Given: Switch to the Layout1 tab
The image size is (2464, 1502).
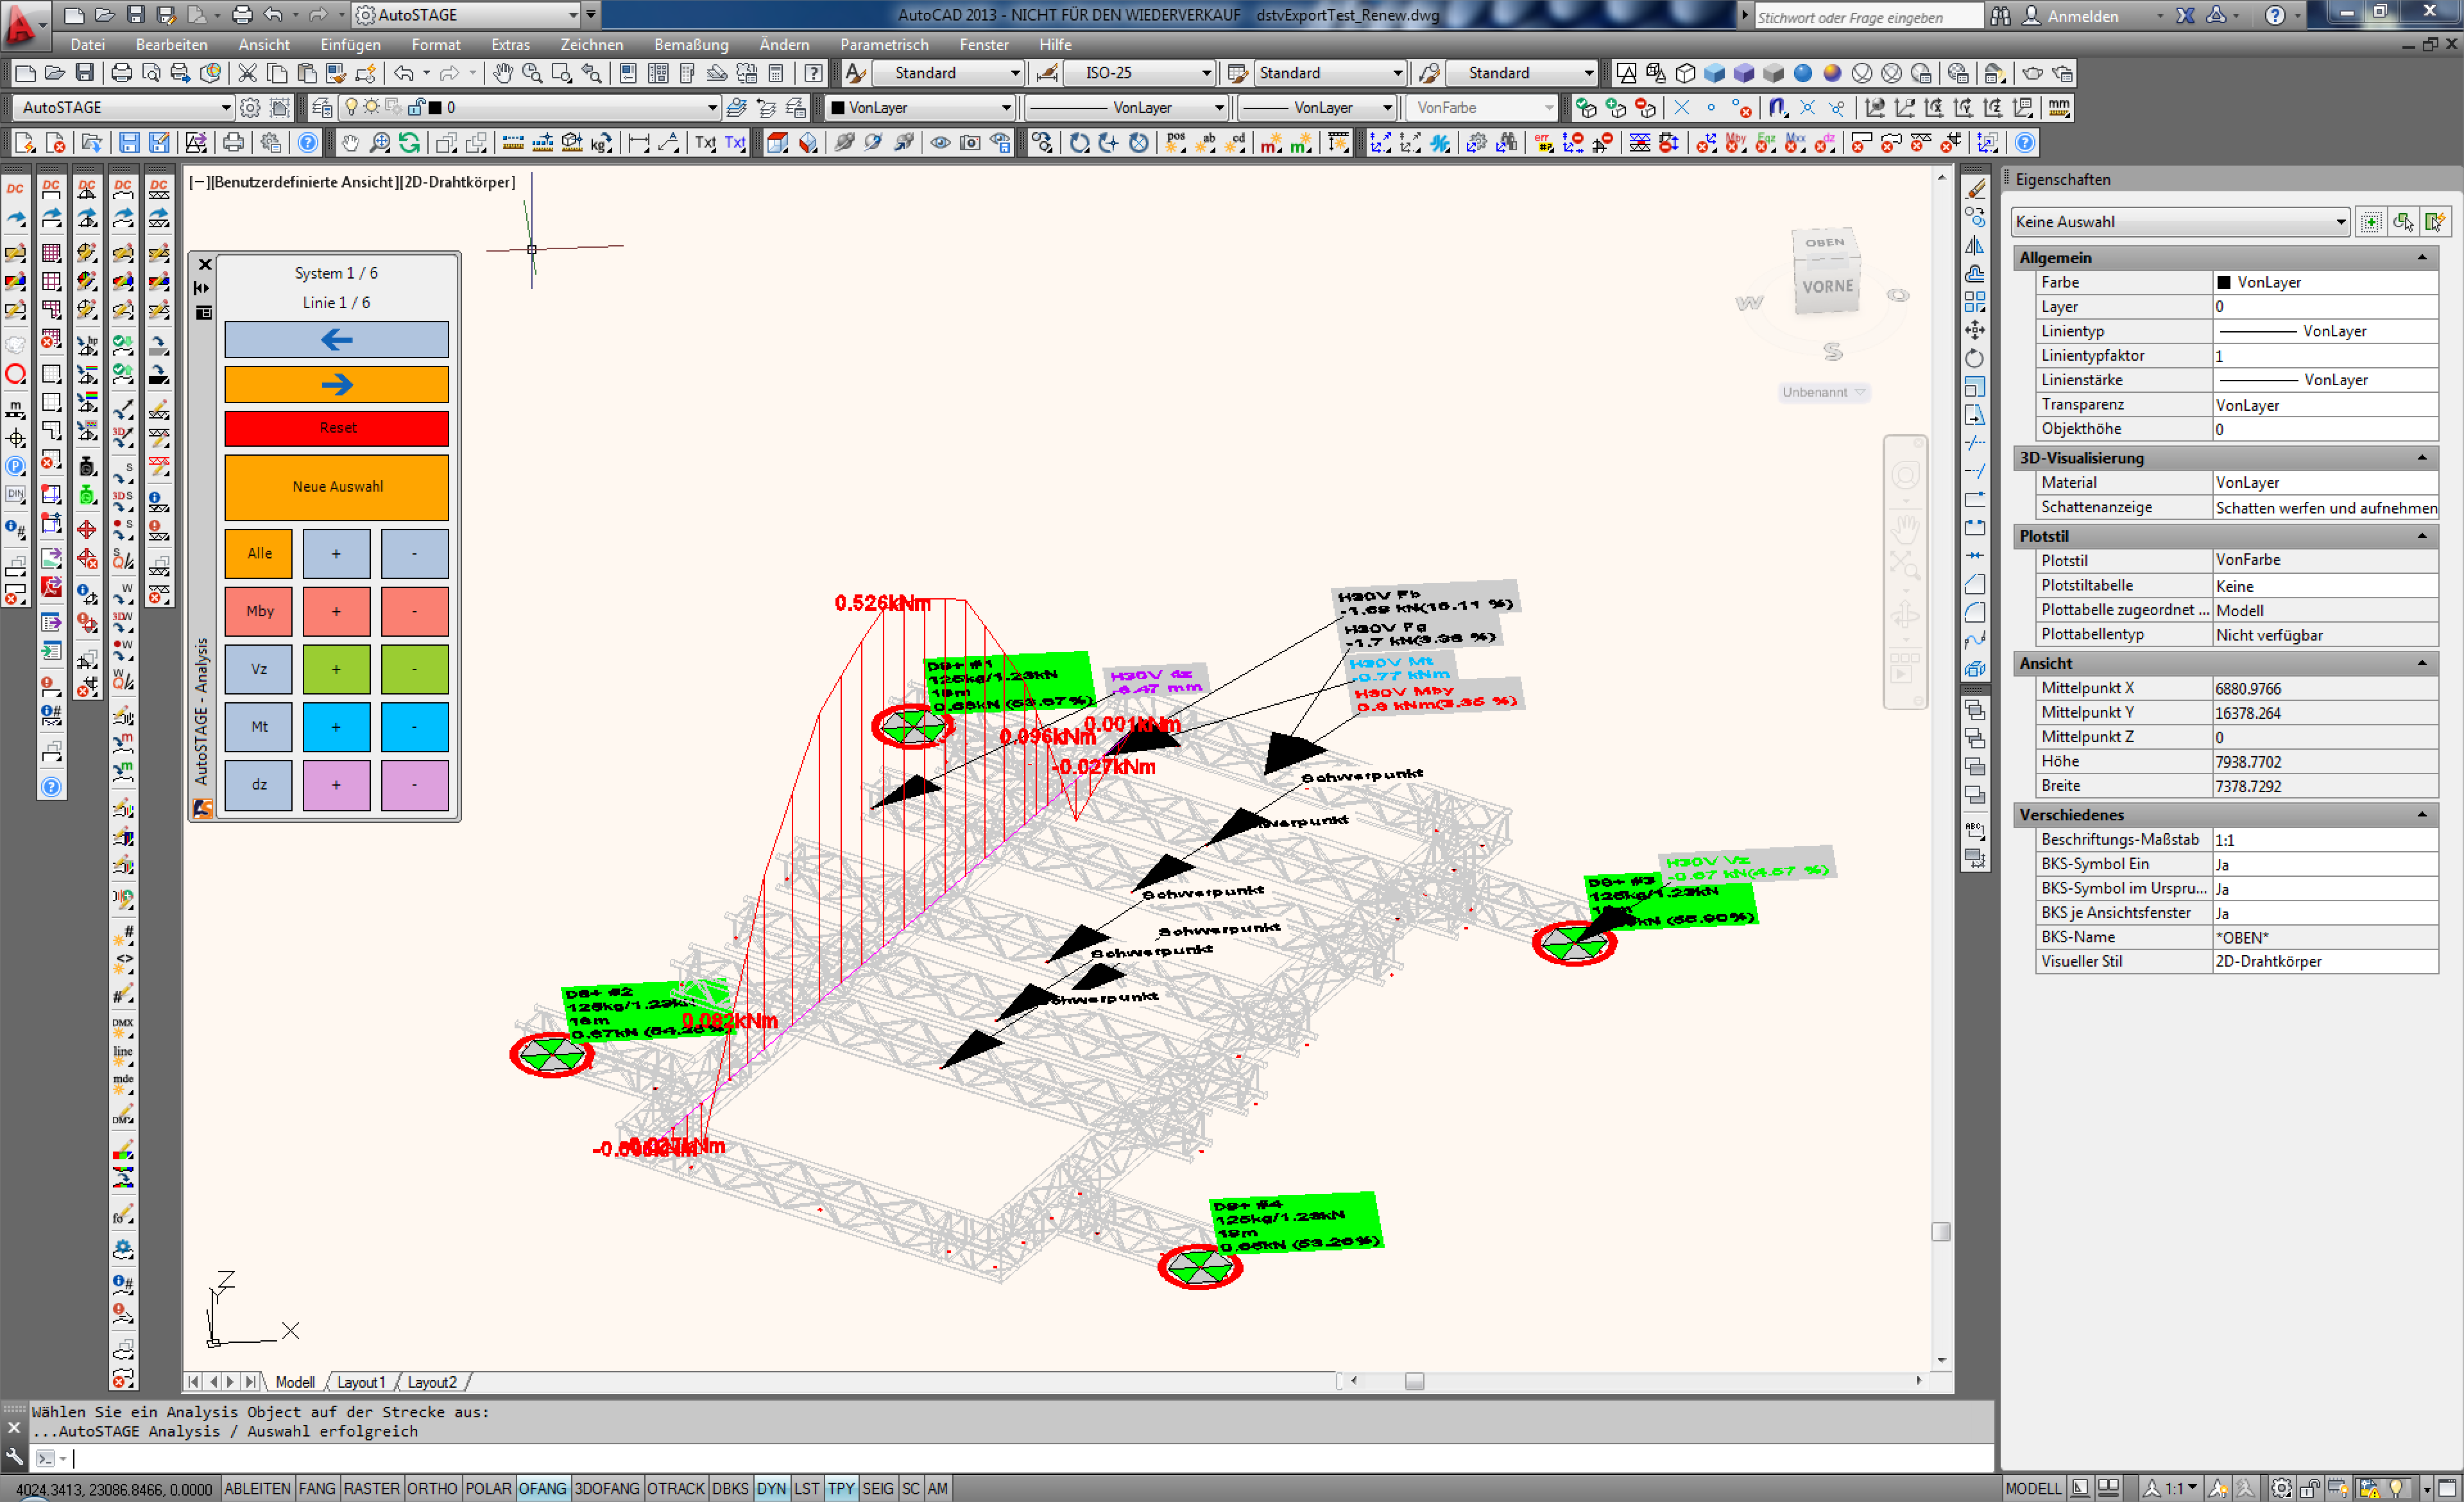Looking at the screenshot, I should coord(360,1382).
